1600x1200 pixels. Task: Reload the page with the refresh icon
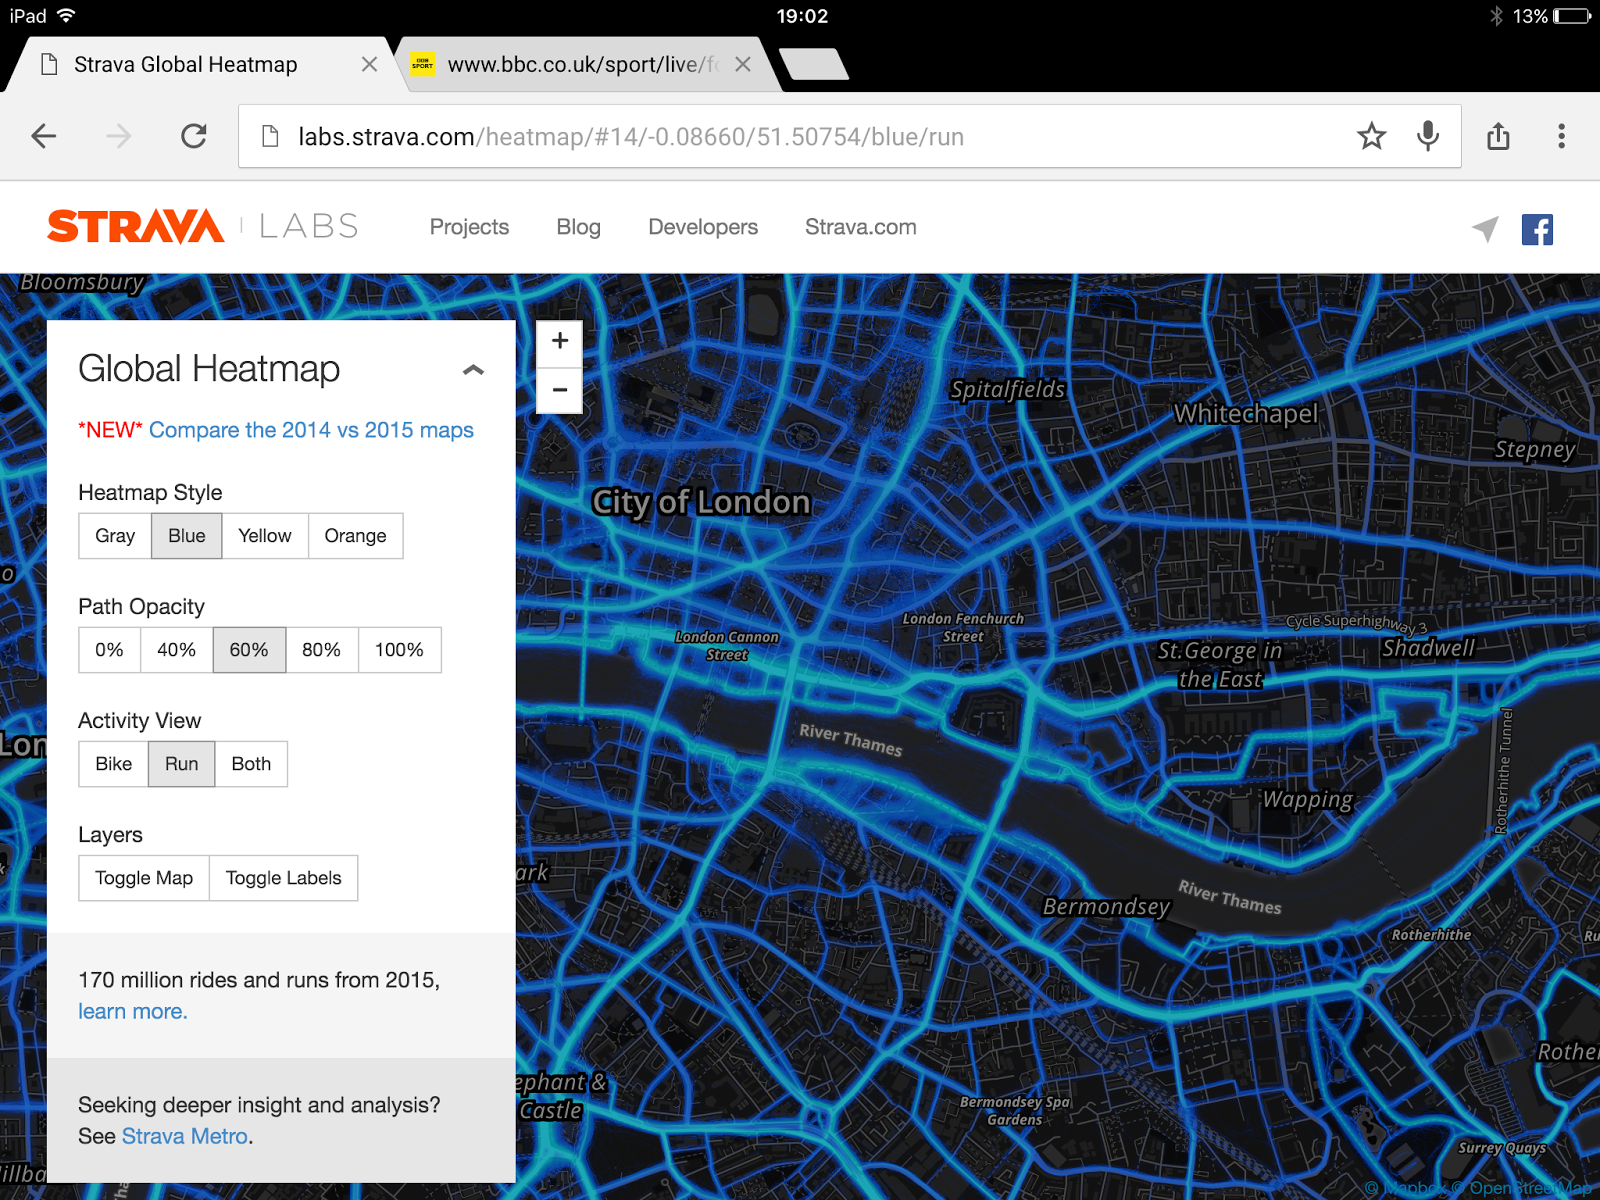194,136
